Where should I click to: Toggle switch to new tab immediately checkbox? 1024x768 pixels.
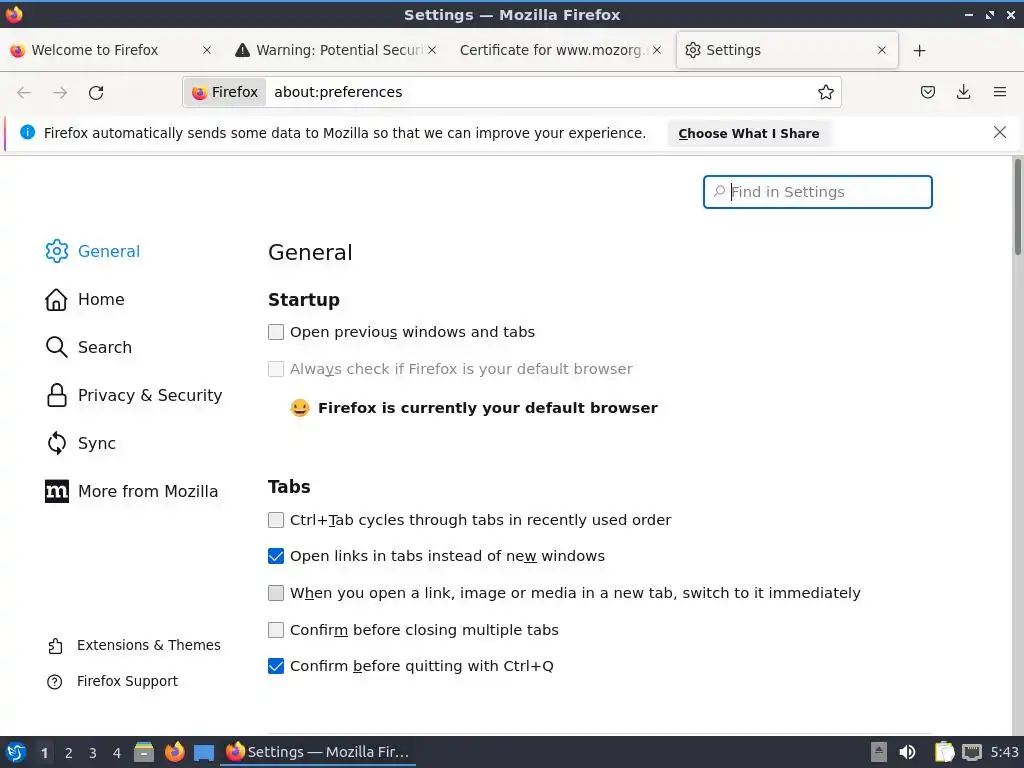(x=276, y=593)
